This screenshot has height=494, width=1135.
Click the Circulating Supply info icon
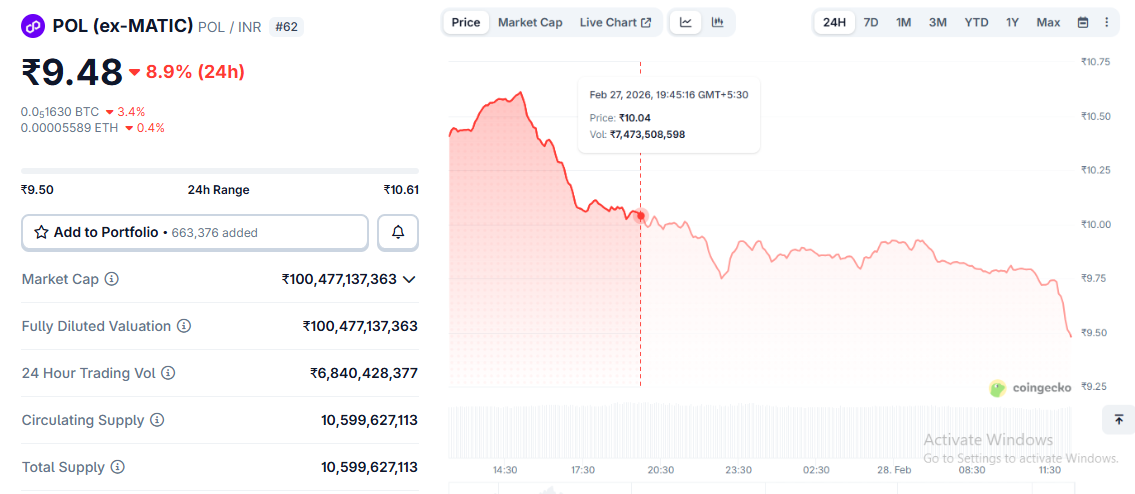(x=157, y=420)
